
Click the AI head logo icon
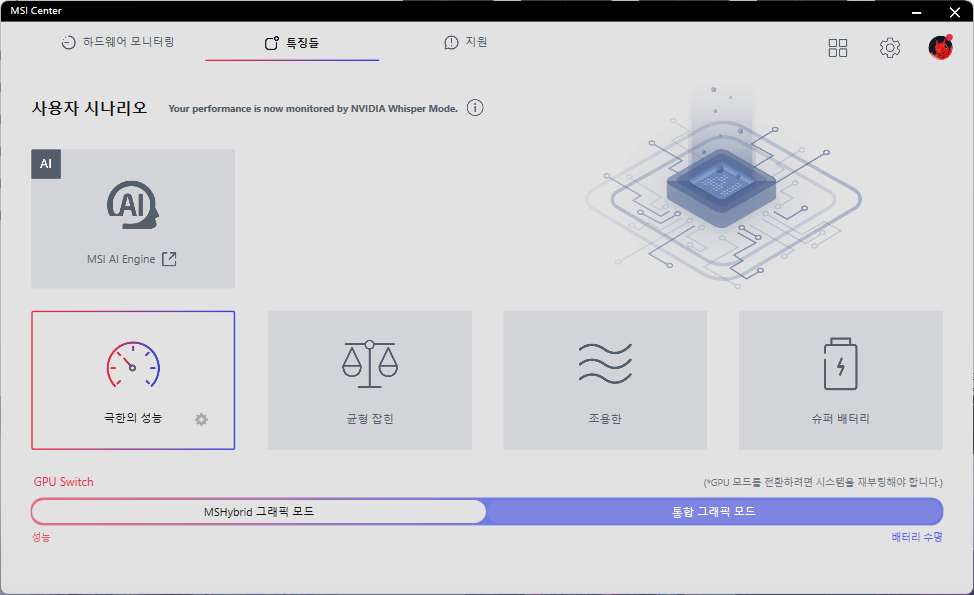(x=133, y=205)
